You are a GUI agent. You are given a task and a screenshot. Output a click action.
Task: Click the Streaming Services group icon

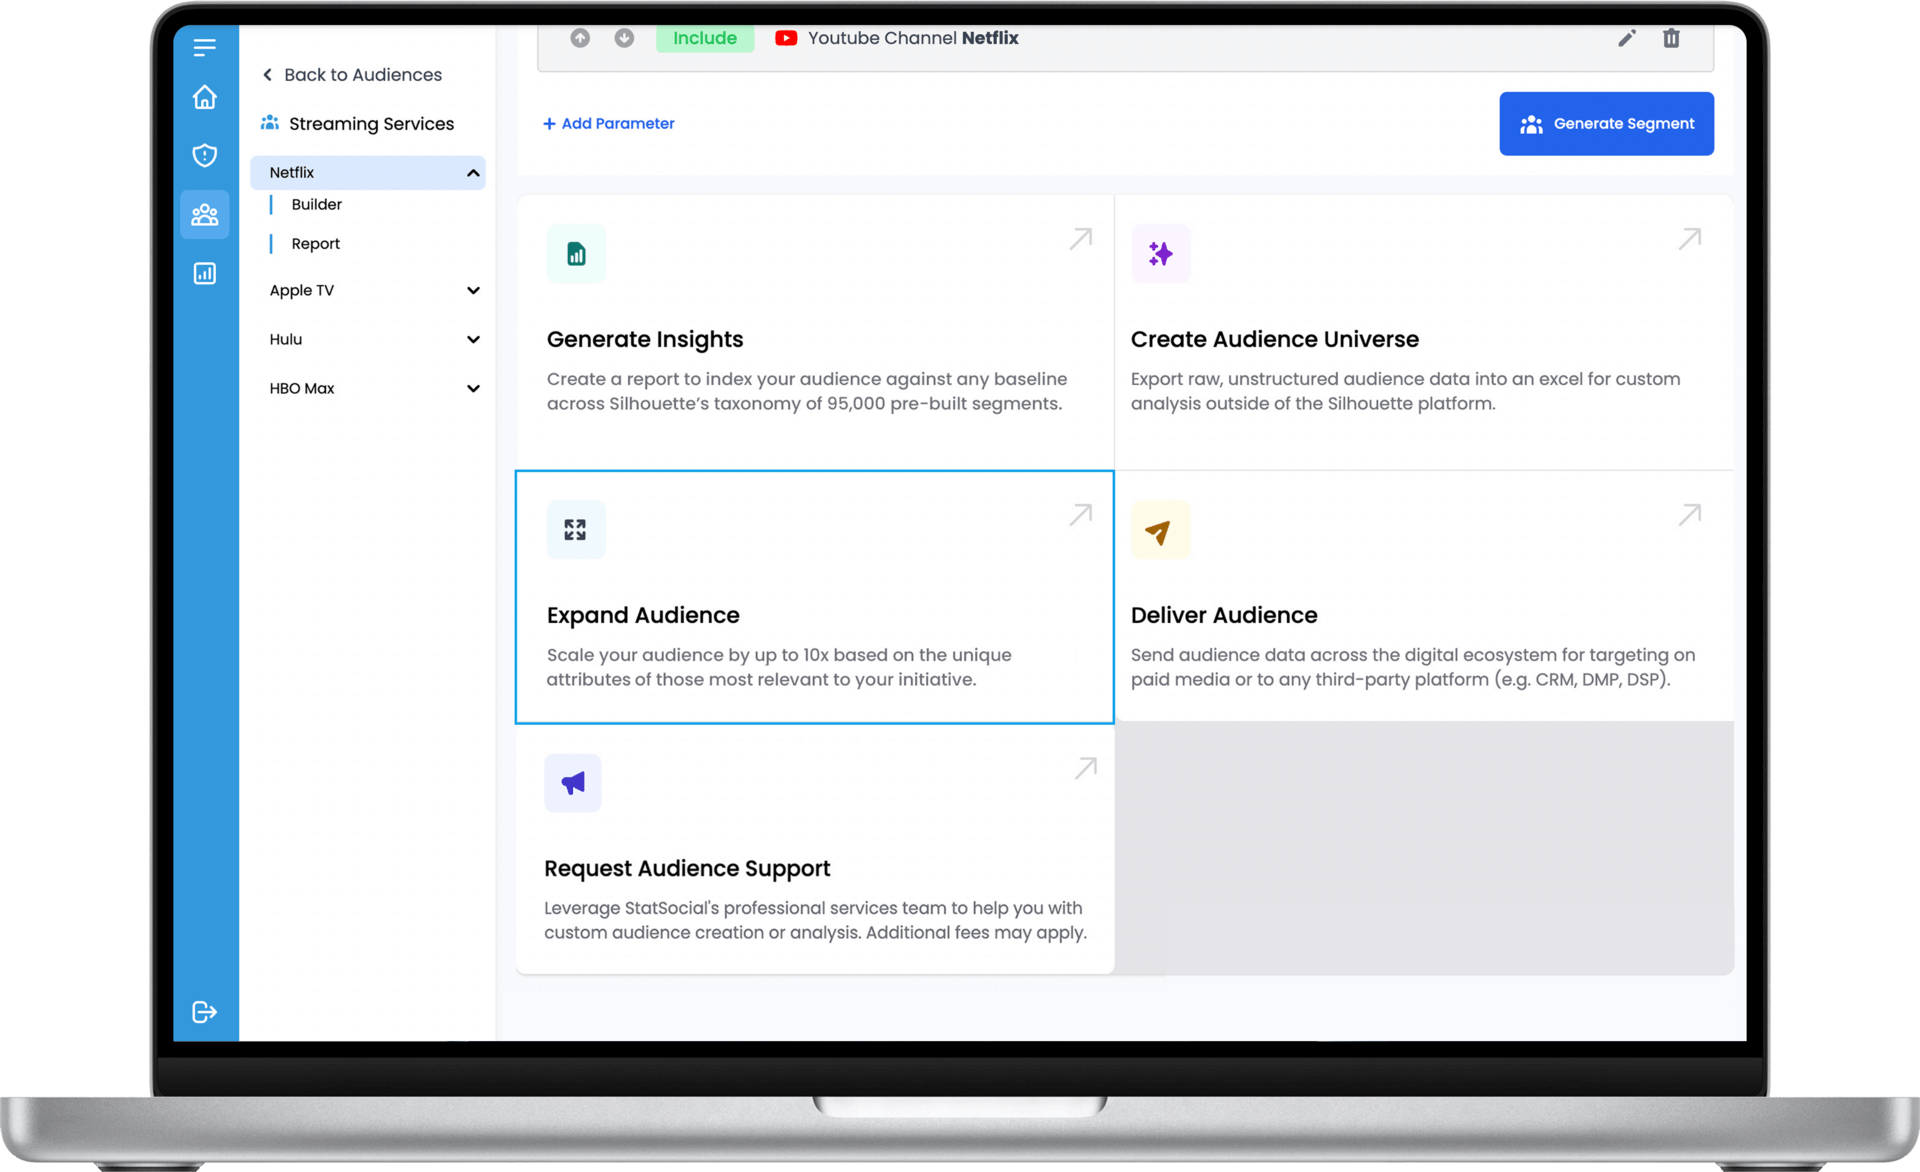pos(270,123)
